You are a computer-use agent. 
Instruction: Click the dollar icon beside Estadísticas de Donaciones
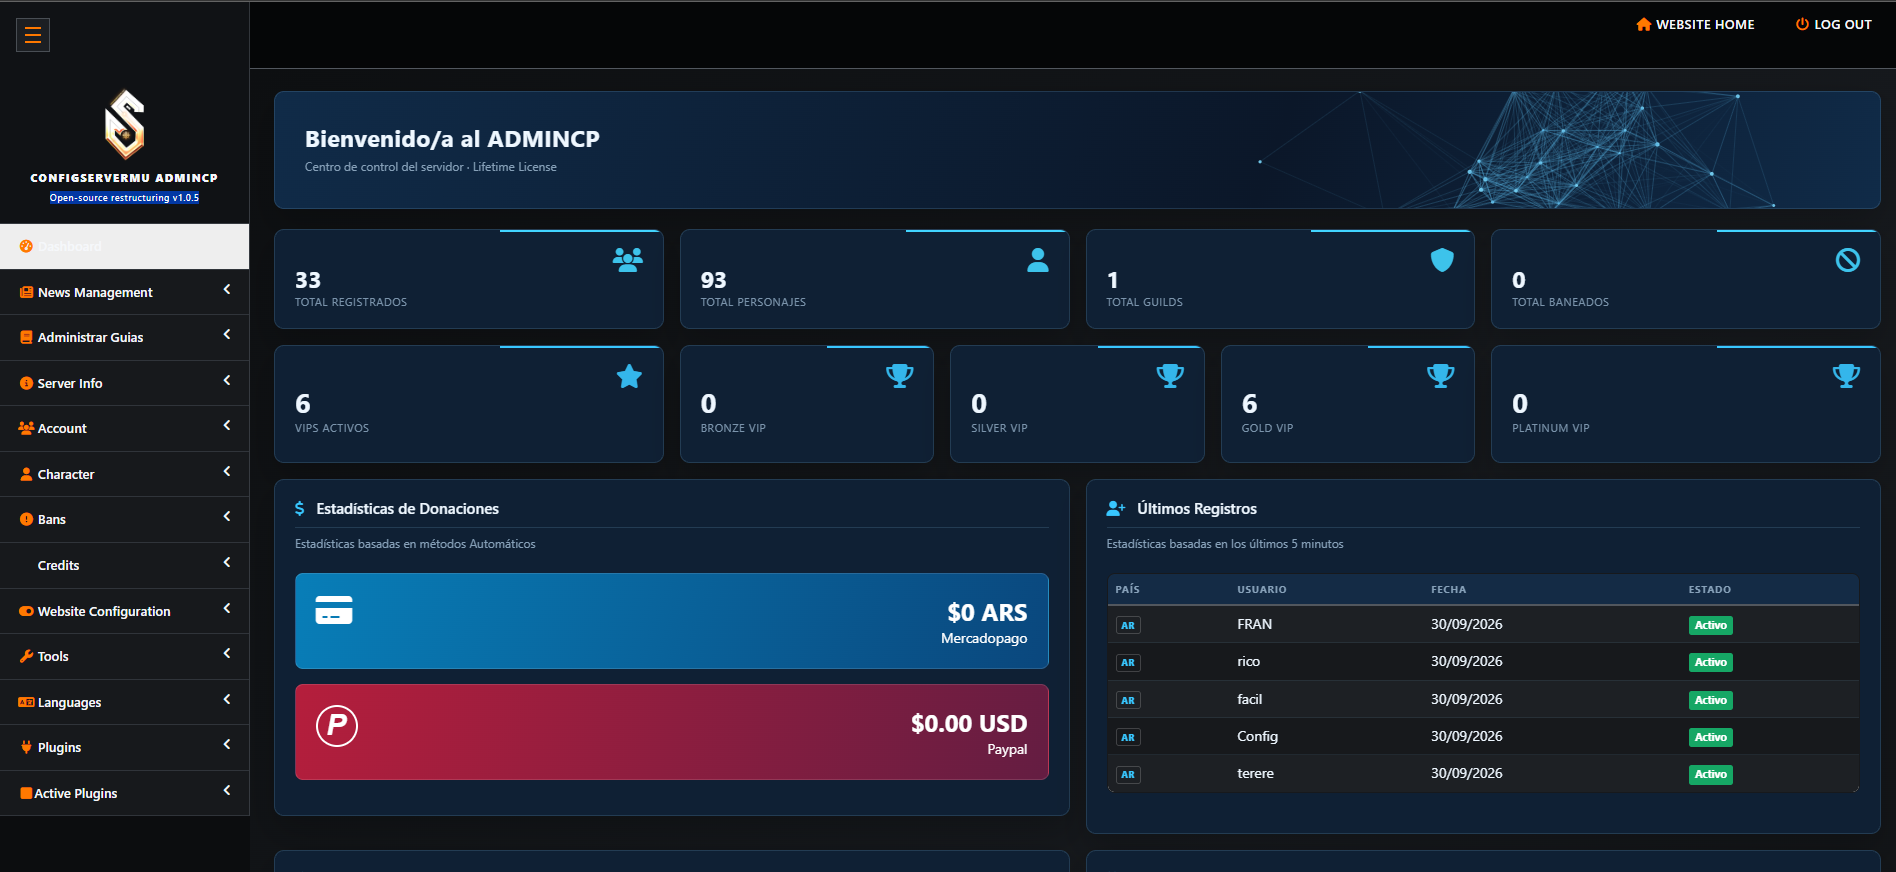pos(300,509)
